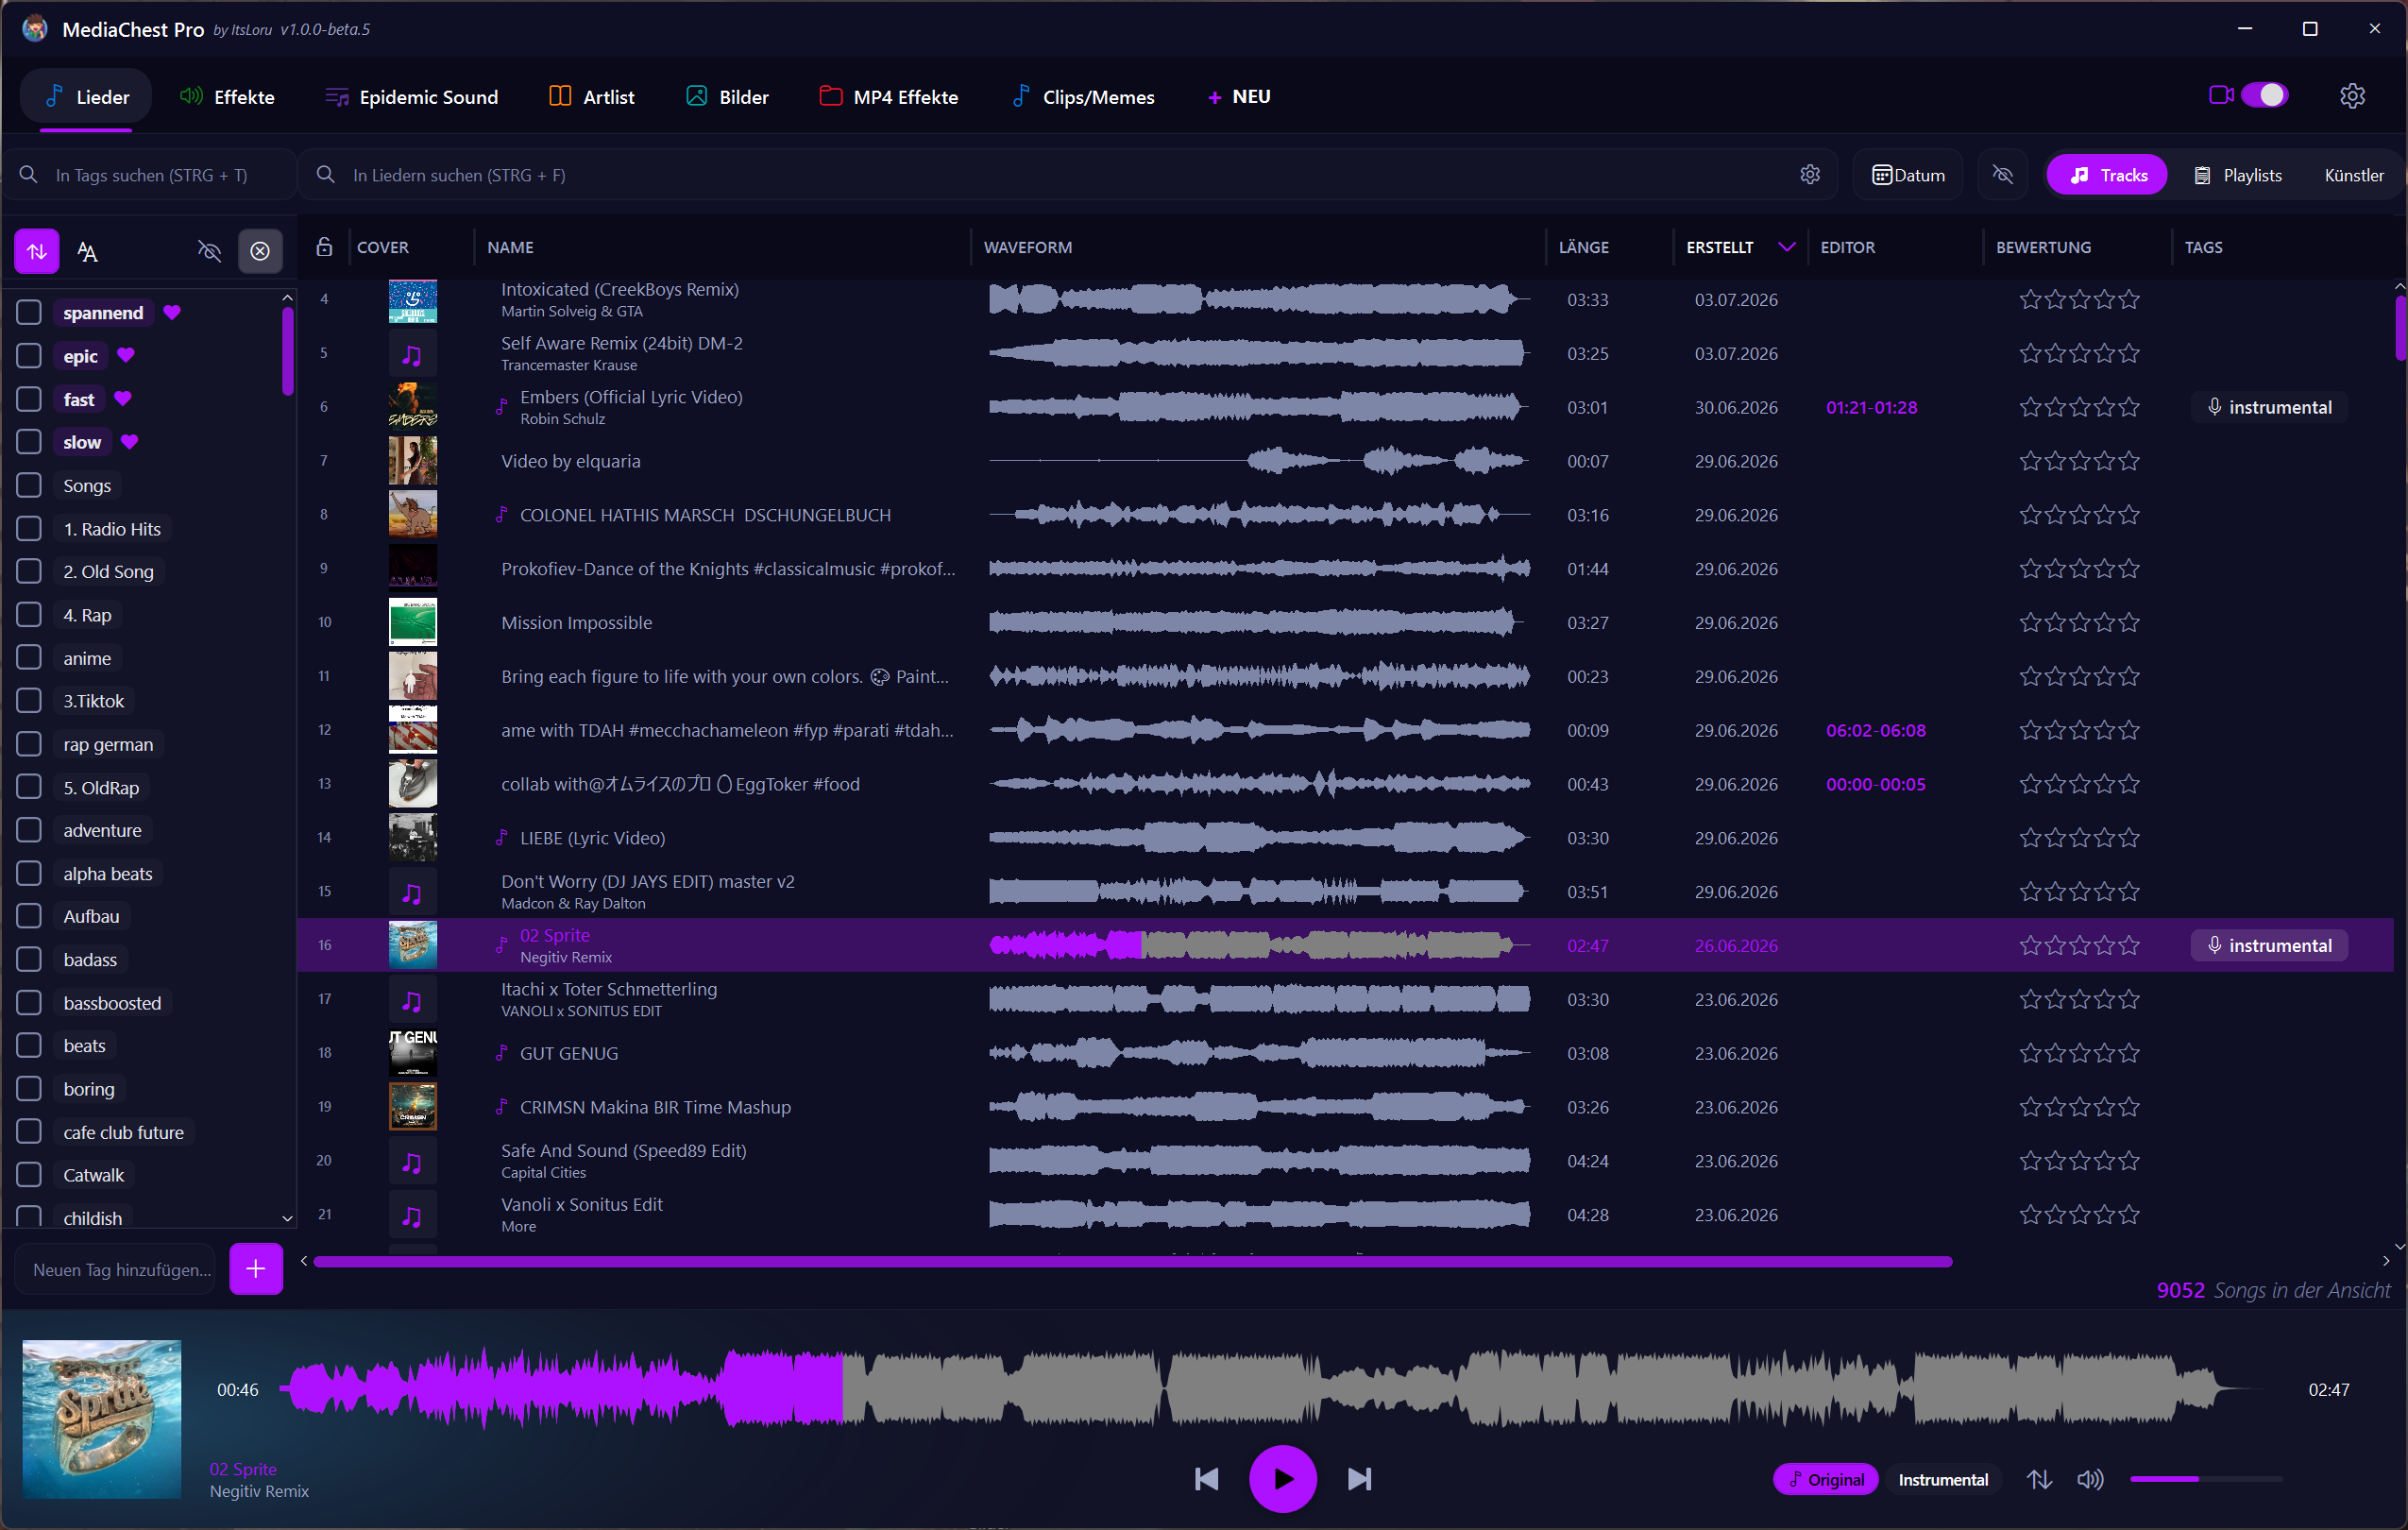Check the epic tag checkbox
Viewport: 2408px width, 1530px height.
point(29,356)
